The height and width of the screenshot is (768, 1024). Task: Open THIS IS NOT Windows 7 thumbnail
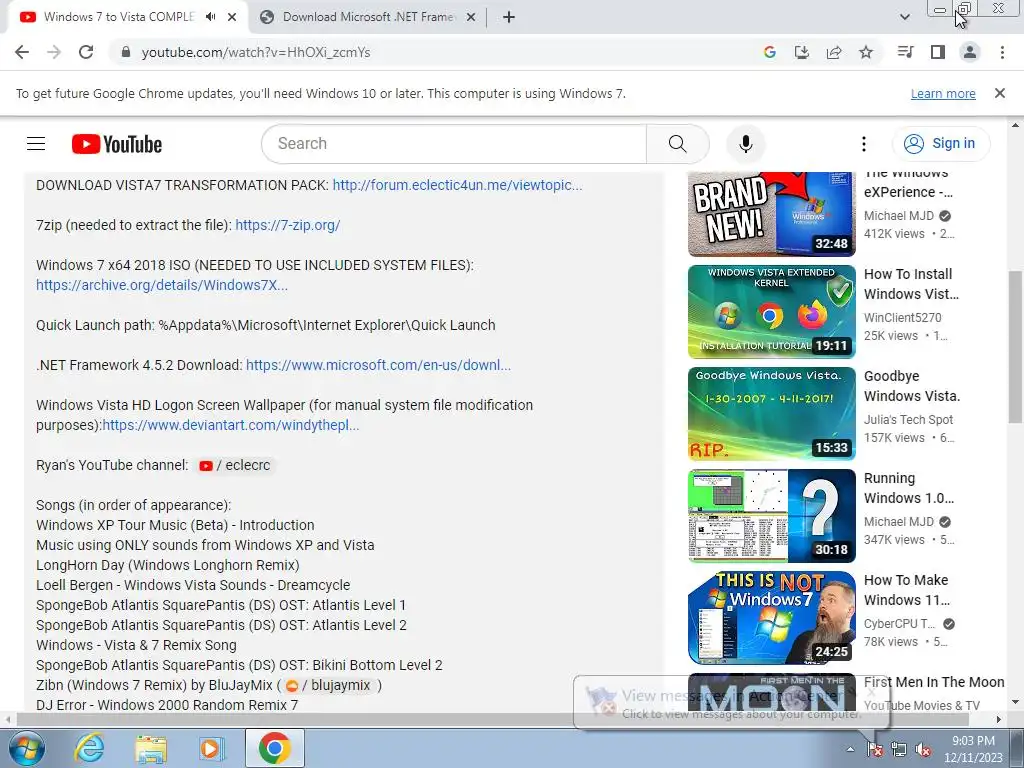(771, 617)
